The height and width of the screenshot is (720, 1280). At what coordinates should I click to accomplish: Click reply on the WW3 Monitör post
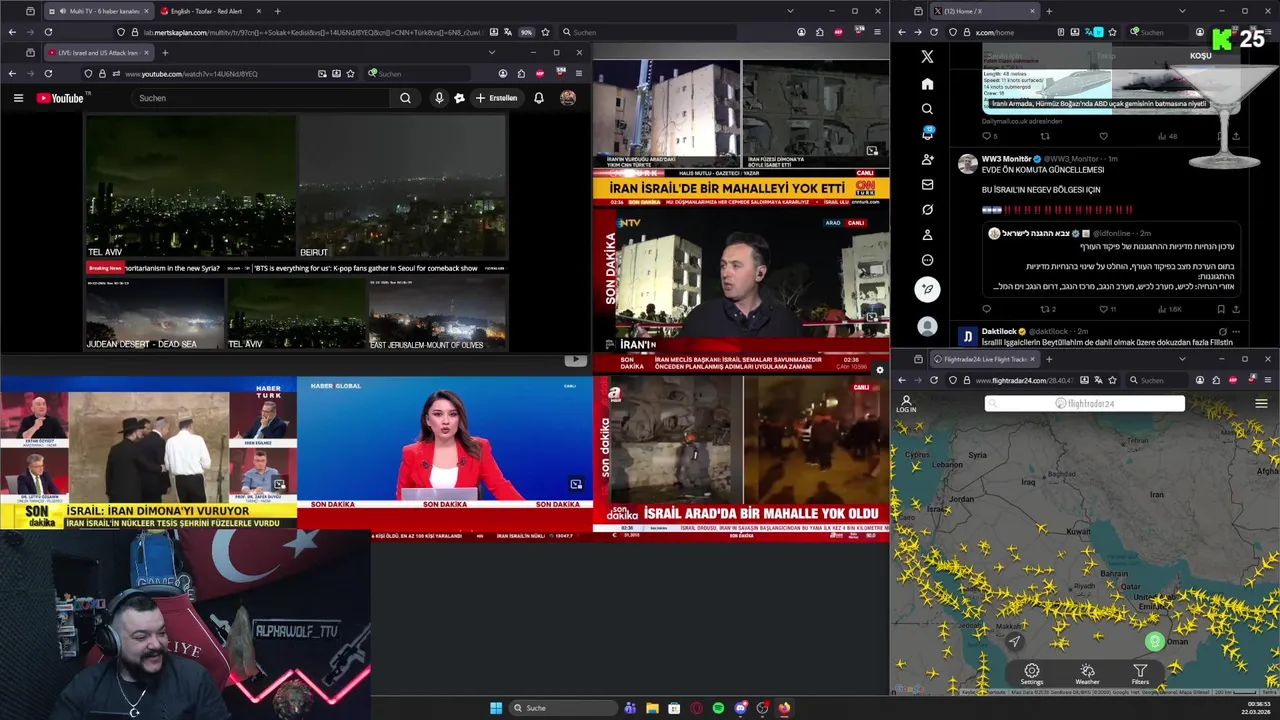coord(987,309)
